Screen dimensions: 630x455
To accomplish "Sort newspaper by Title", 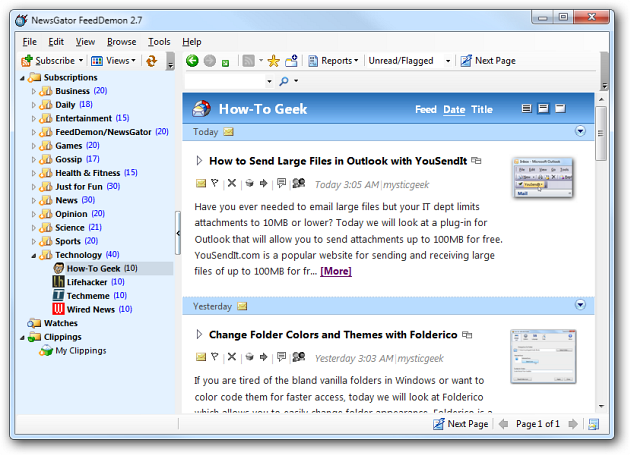I will (482, 110).
